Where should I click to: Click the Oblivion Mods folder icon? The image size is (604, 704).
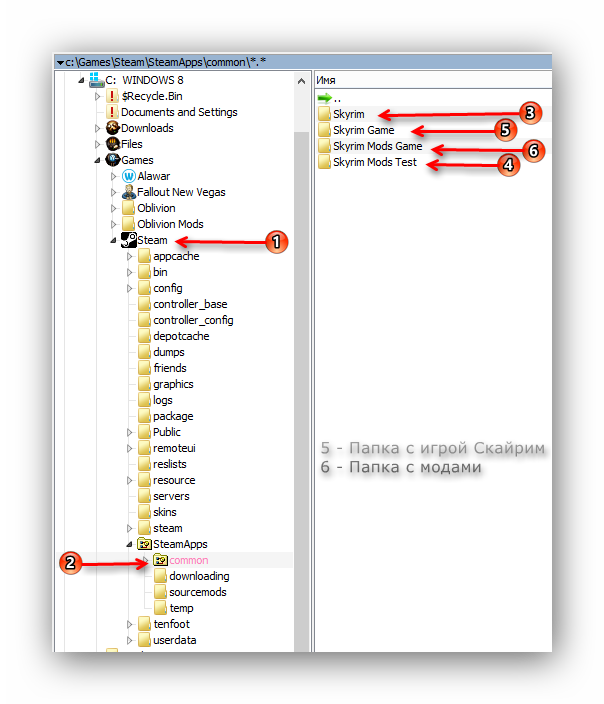[x=128, y=224]
